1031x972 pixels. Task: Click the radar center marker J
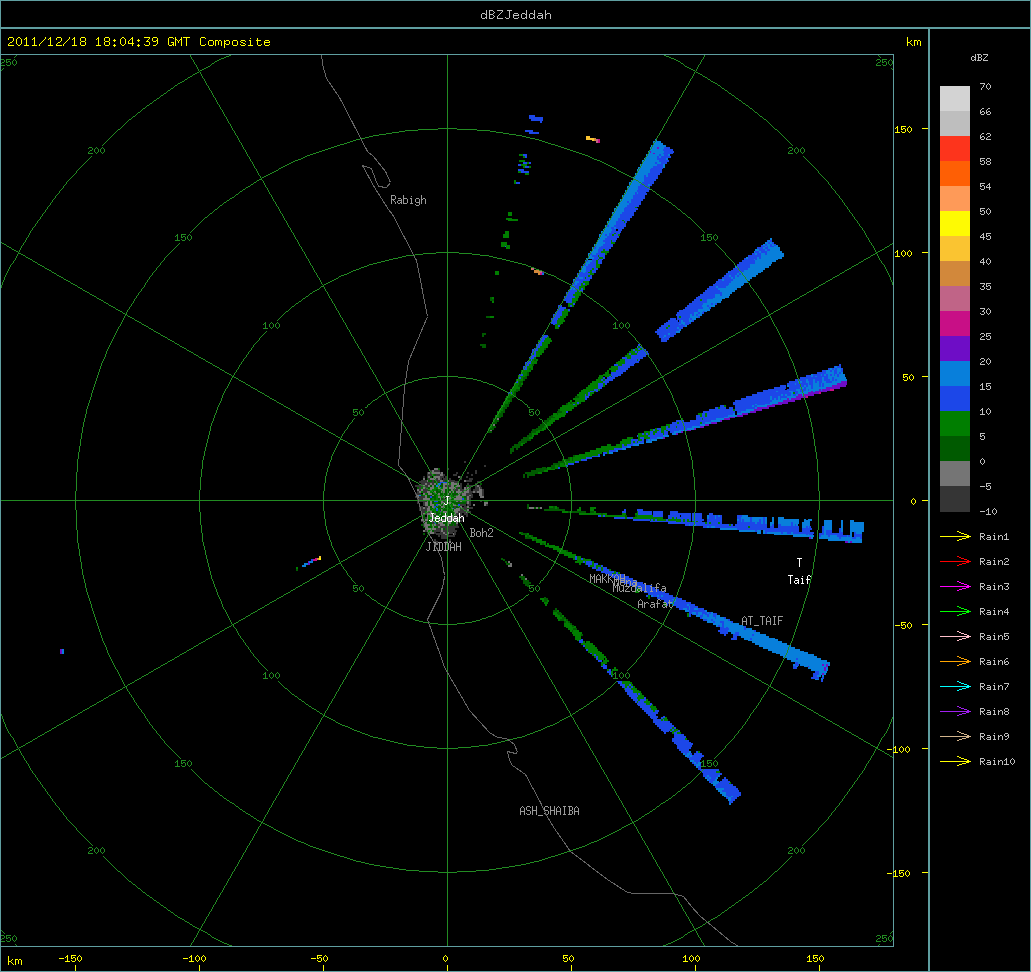pyautogui.click(x=447, y=501)
